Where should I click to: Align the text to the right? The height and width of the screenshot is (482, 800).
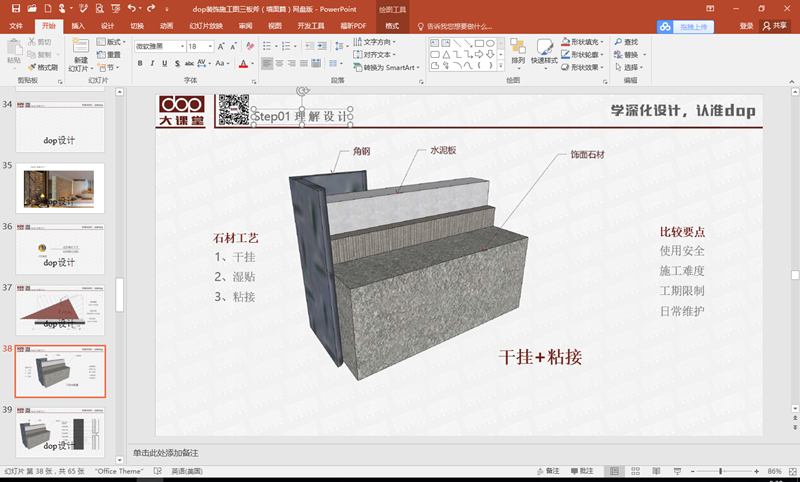(x=292, y=63)
